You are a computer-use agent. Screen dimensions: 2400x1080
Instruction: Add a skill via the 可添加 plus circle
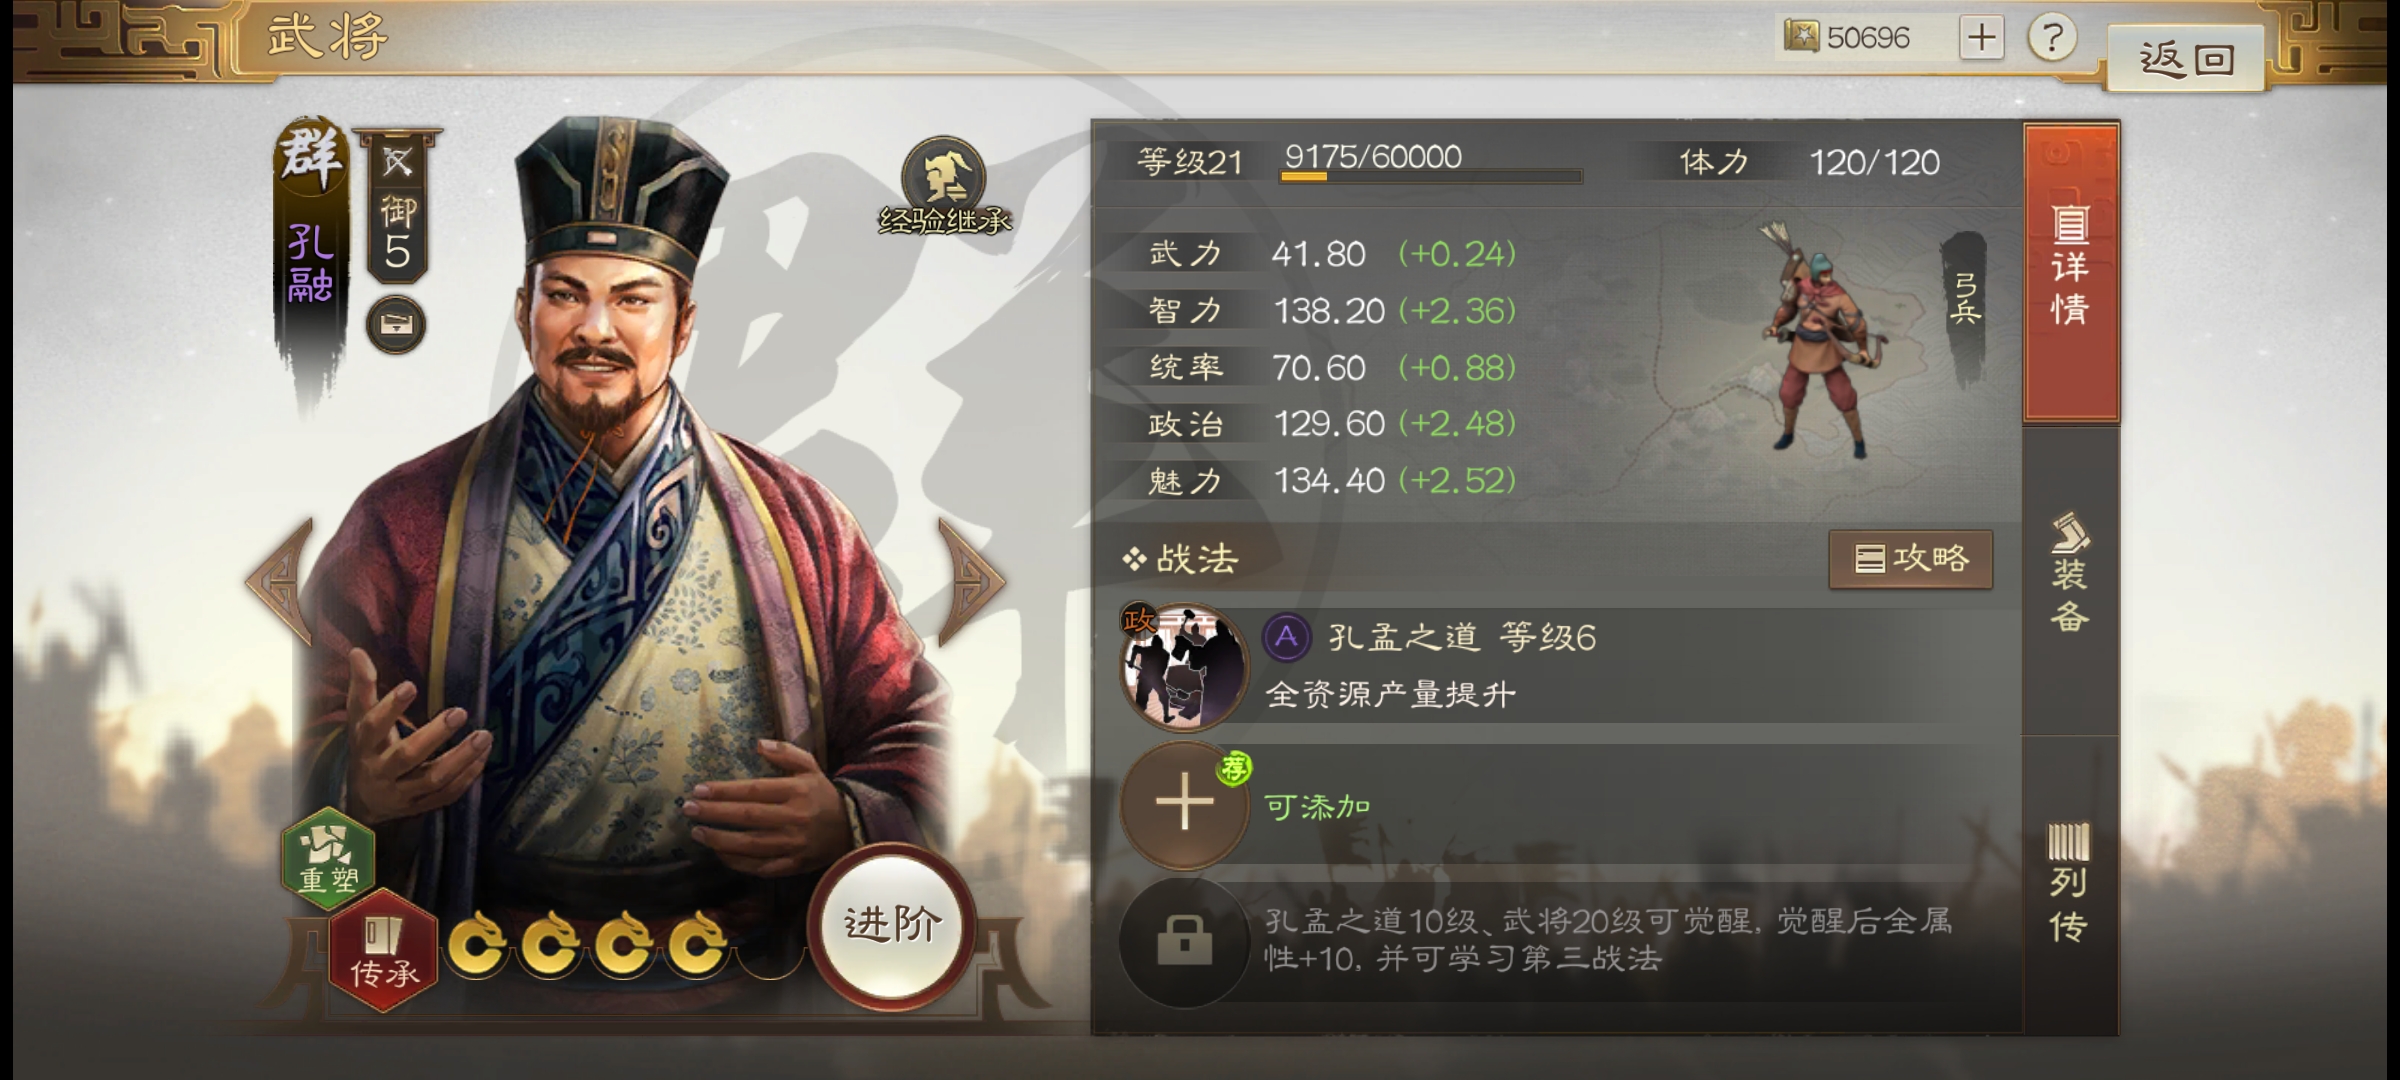click(1185, 804)
